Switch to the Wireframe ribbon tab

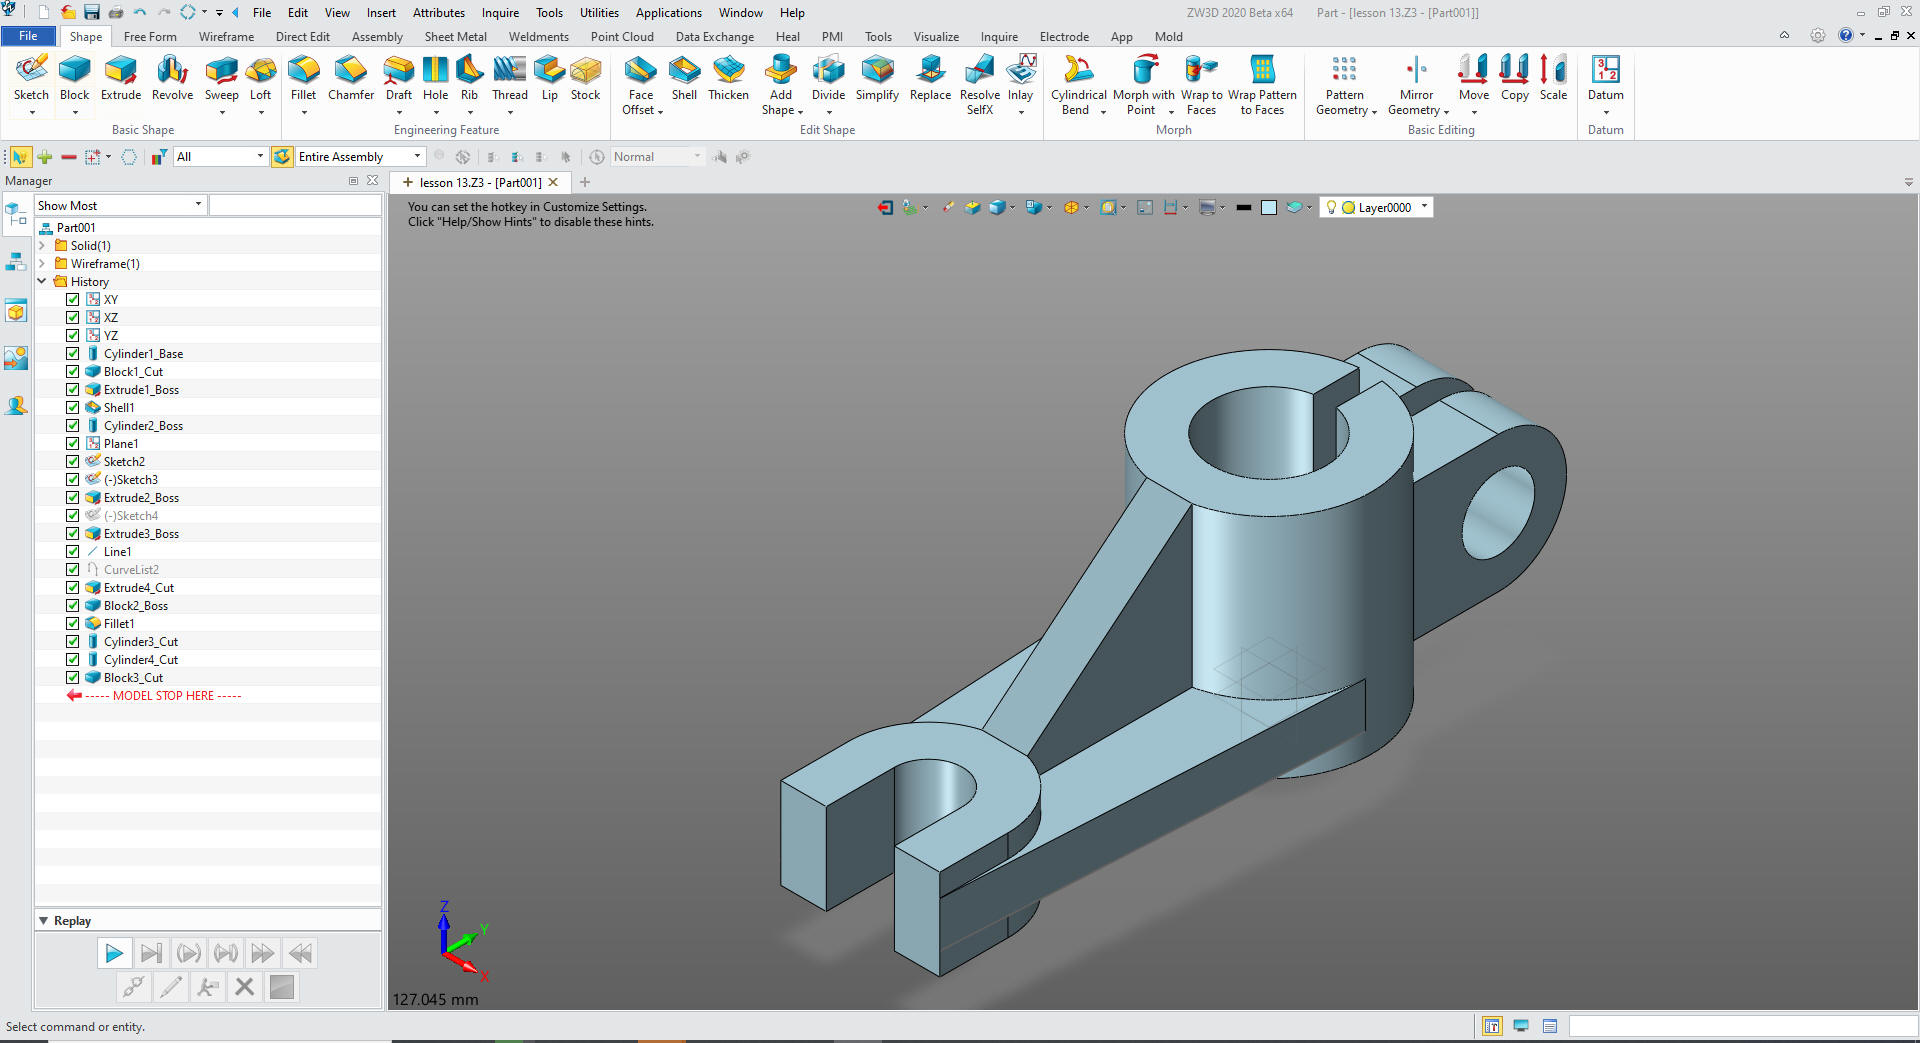pyautogui.click(x=226, y=36)
